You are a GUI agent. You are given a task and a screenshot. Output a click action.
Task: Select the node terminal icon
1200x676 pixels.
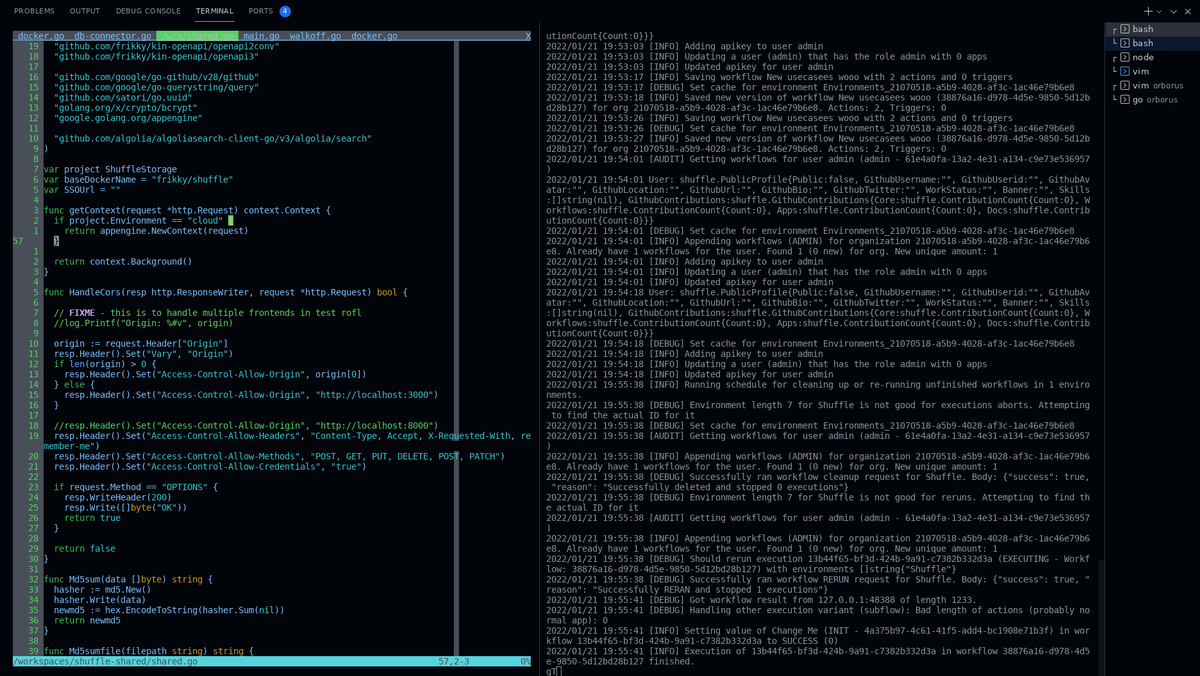(x=1124, y=57)
